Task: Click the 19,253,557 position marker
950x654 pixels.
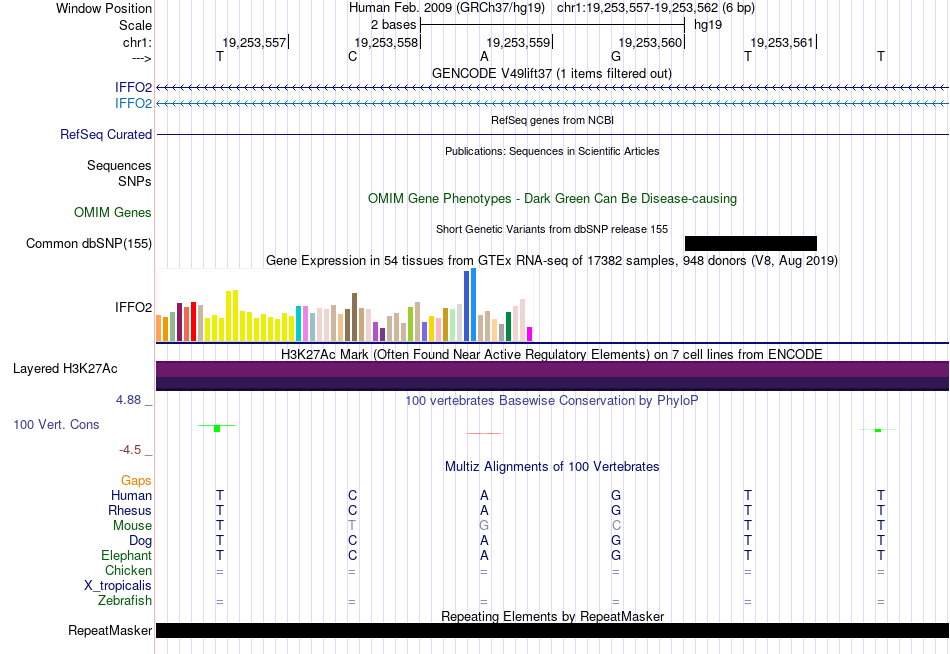Action: 255,42
